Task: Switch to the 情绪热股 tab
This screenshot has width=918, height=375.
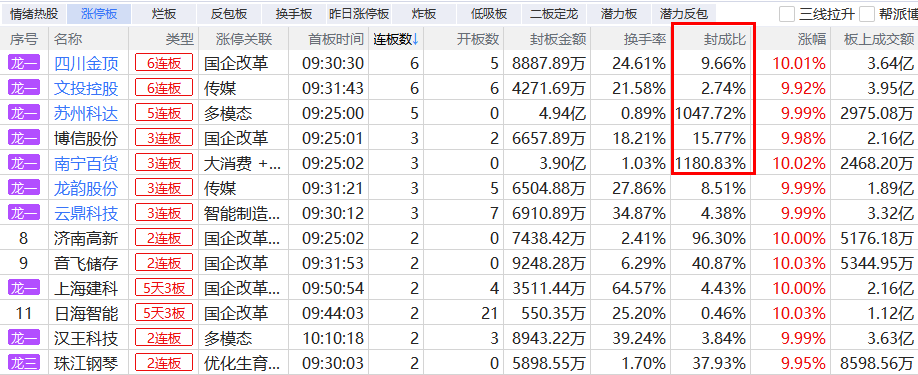Action: tap(34, 13)
